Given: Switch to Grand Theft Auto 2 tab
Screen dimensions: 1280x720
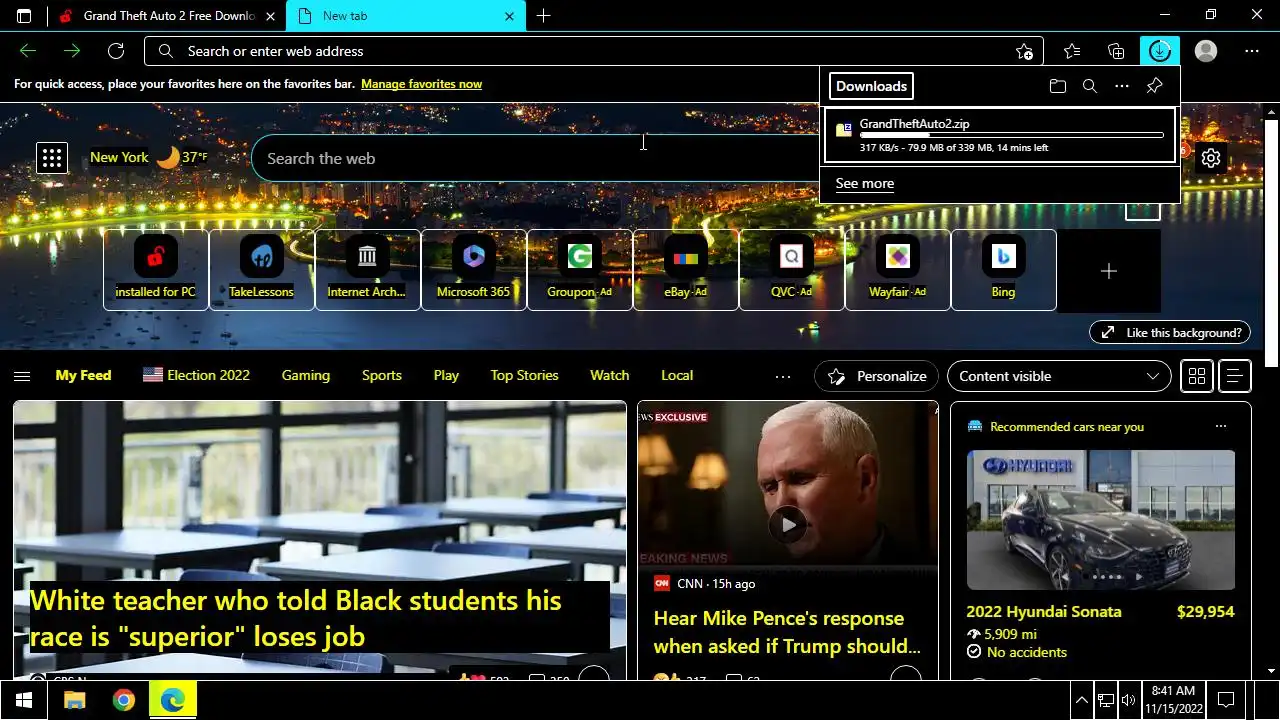Looking at the screenshot, I should coord(168,16).
